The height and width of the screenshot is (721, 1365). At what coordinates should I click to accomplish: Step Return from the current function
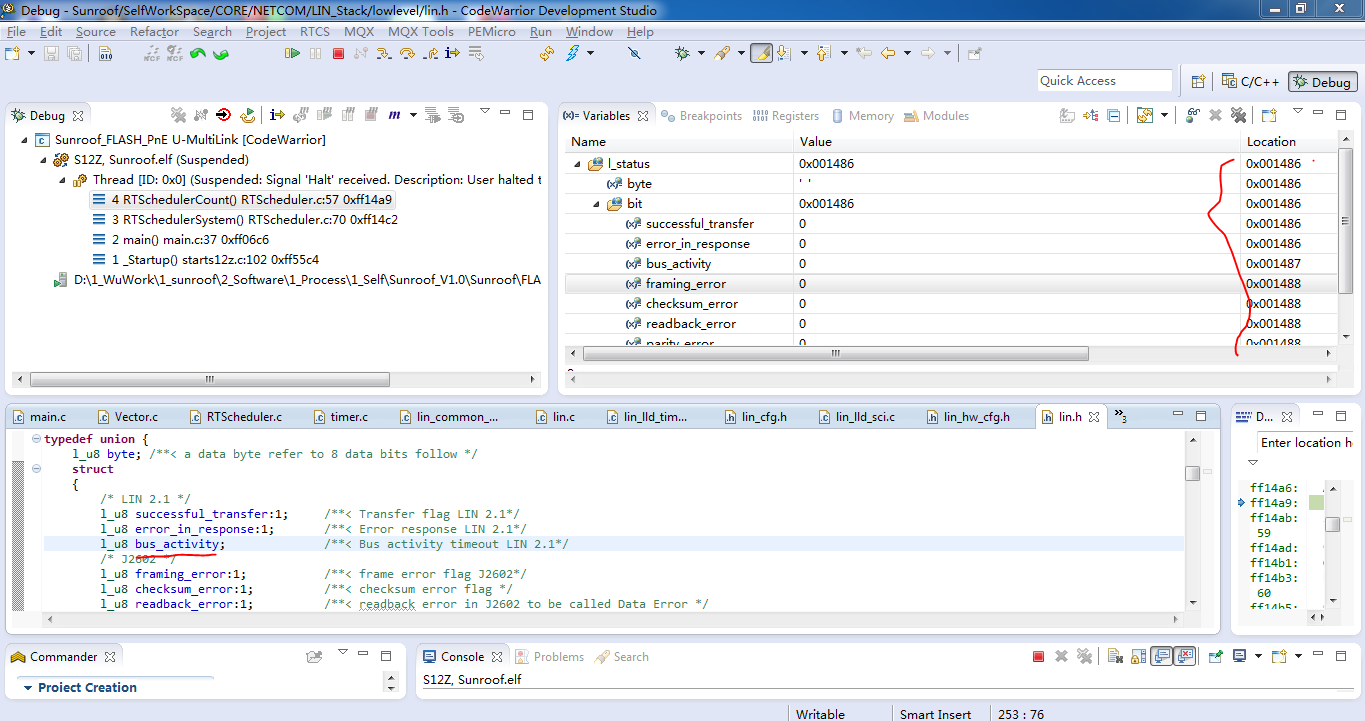(430, 52)
